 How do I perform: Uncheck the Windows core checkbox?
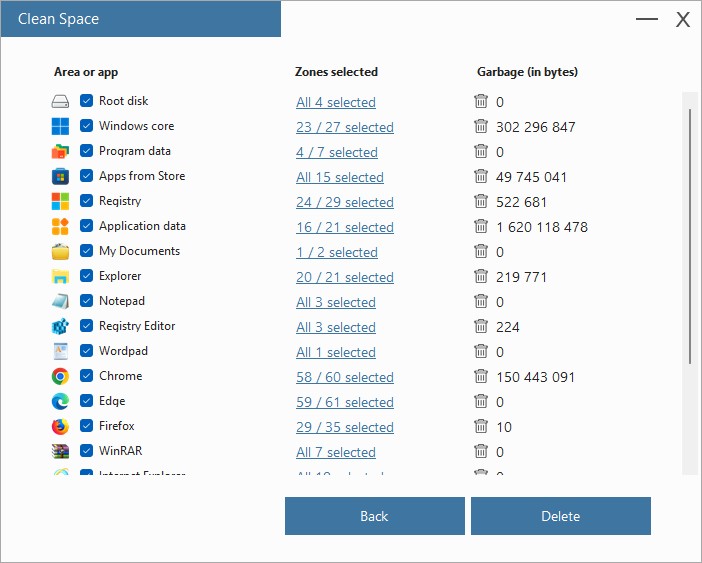pos(86,126)
